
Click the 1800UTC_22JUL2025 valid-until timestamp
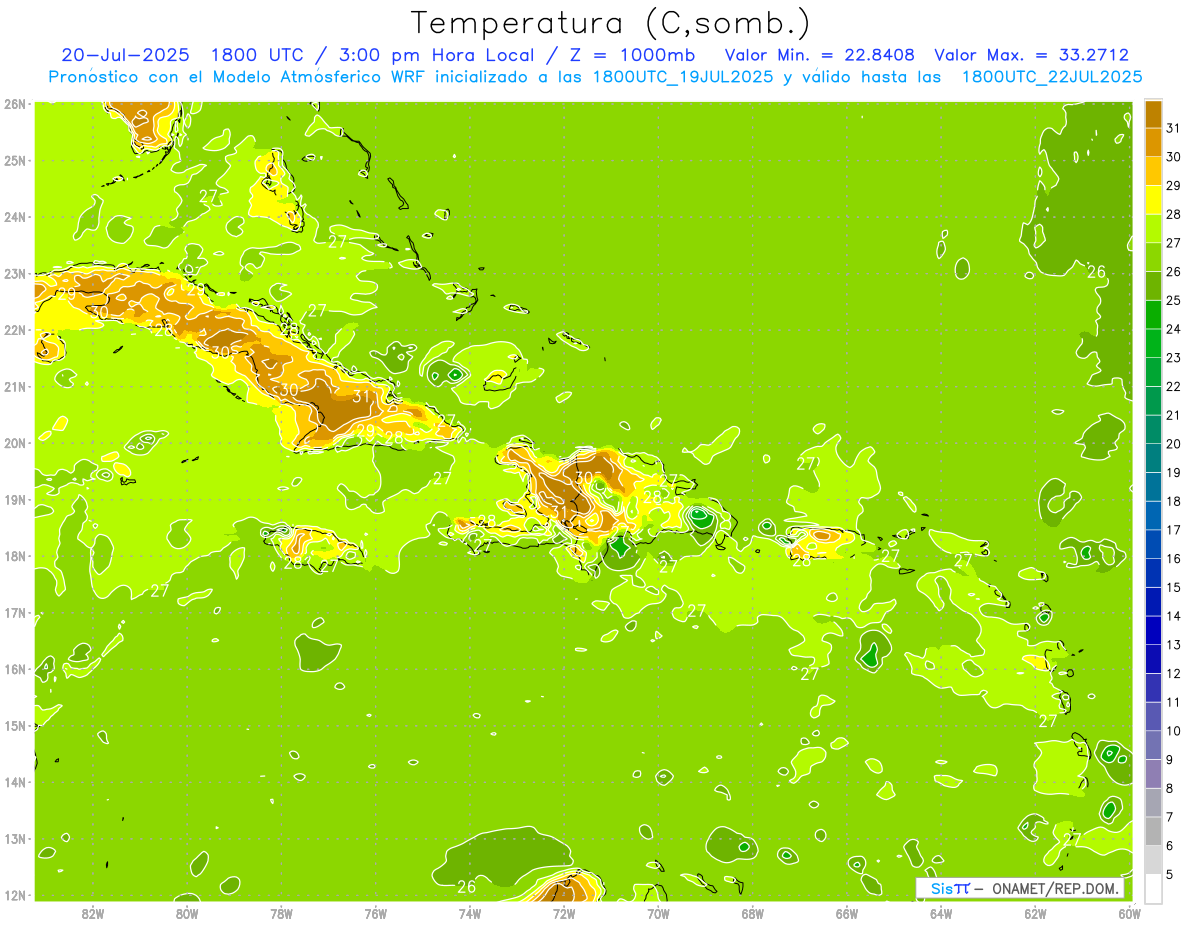pyautogui.click(x=1052, y=76)
